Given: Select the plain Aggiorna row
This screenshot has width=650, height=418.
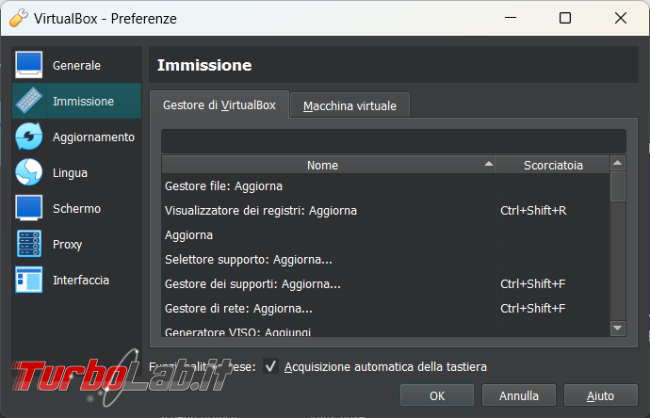Looking at the screenshot, I should click(x=386, y=235).
